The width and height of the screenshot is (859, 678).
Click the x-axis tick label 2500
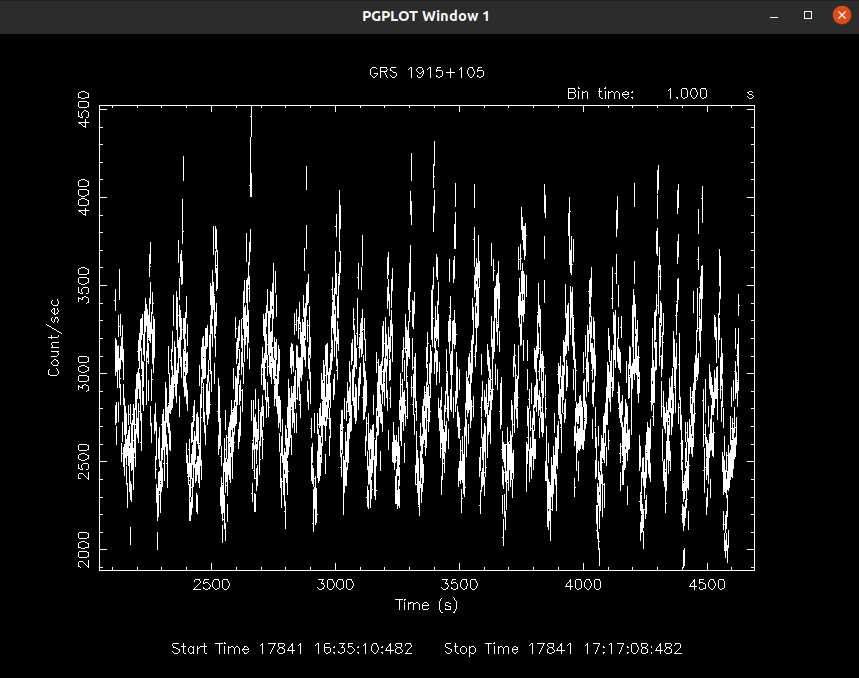211,585
